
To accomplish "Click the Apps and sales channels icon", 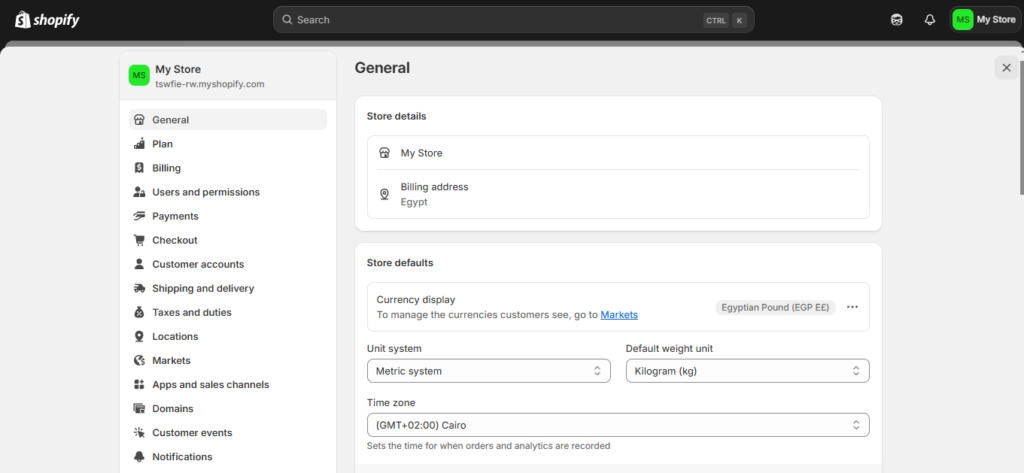I will pos(139,385).
